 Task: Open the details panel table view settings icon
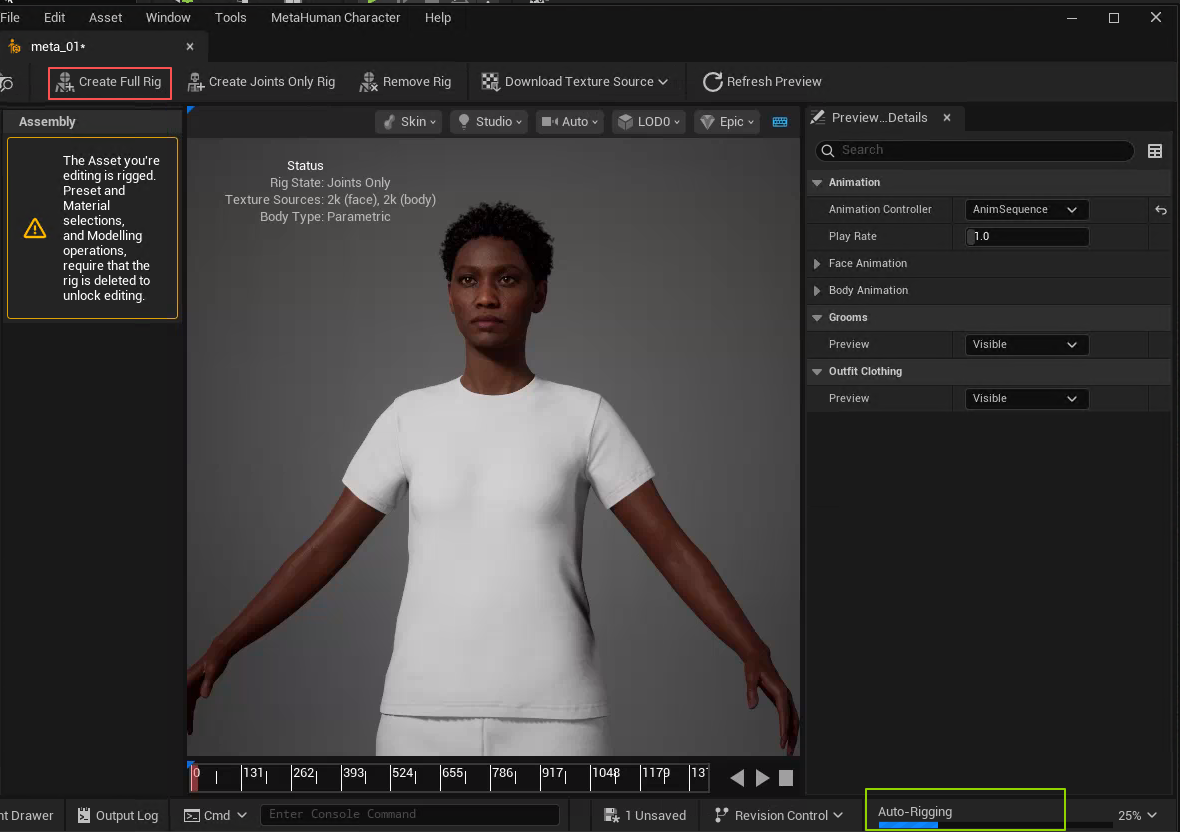[1155, 151]
